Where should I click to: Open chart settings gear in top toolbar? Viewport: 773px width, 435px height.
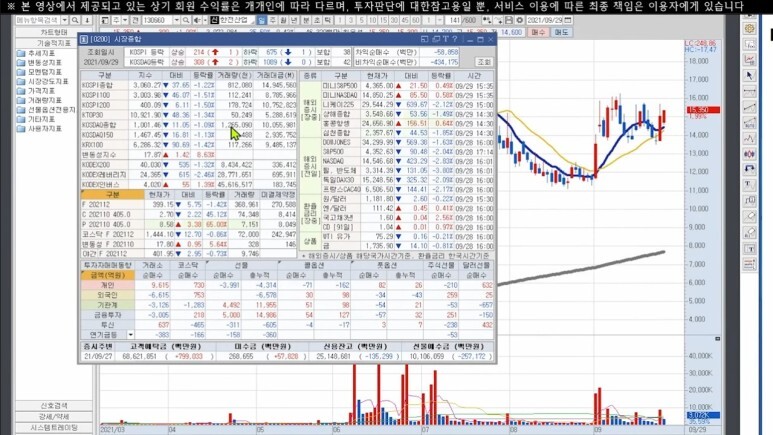pyautogui.click(x=520, y=20)
